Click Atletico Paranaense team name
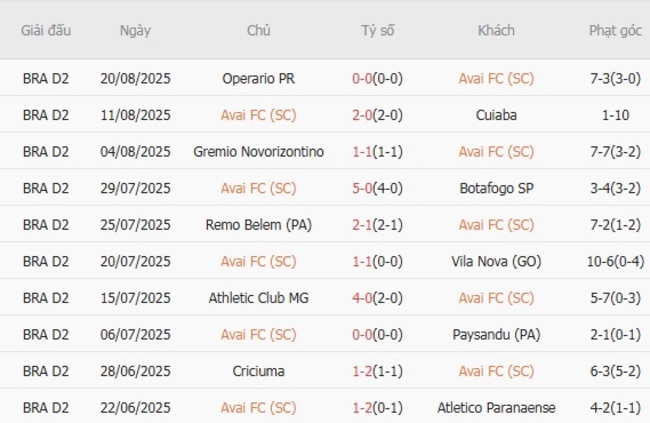The width and height of the screenshot is (650, 423). coord(496,407)
